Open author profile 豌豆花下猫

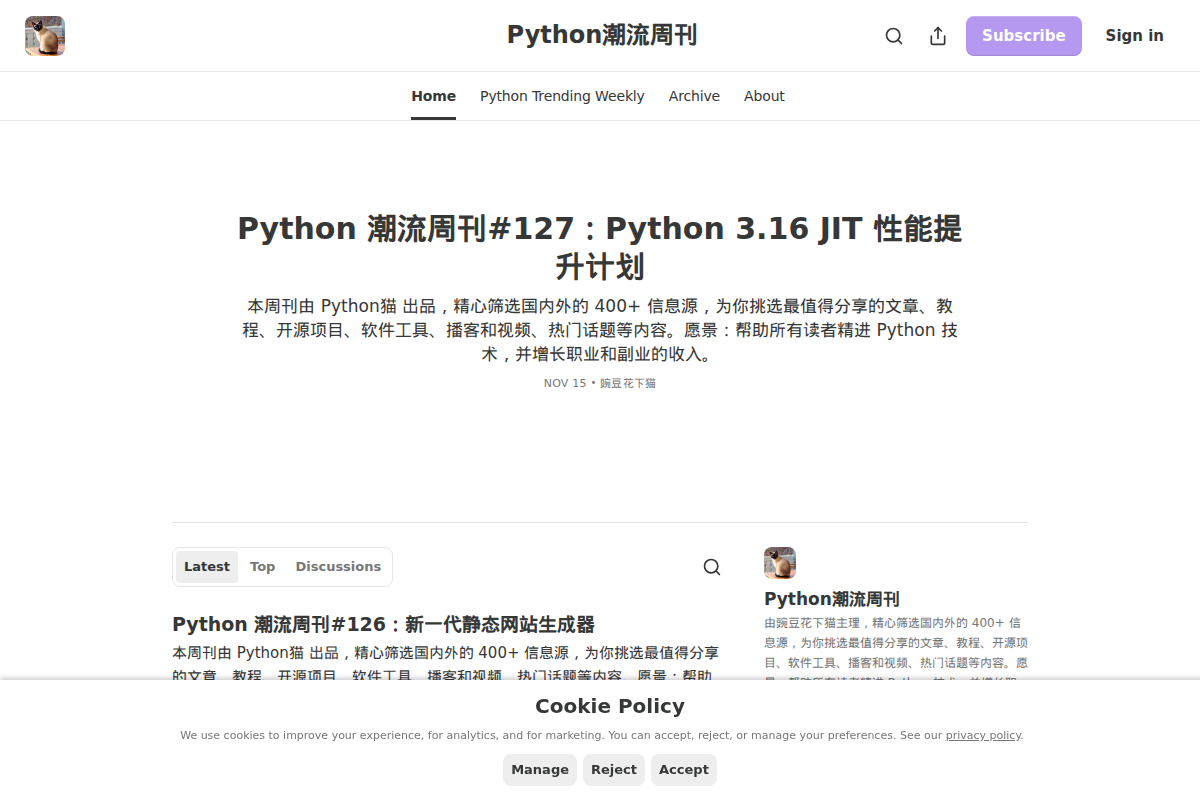click(x=628, y=382)
